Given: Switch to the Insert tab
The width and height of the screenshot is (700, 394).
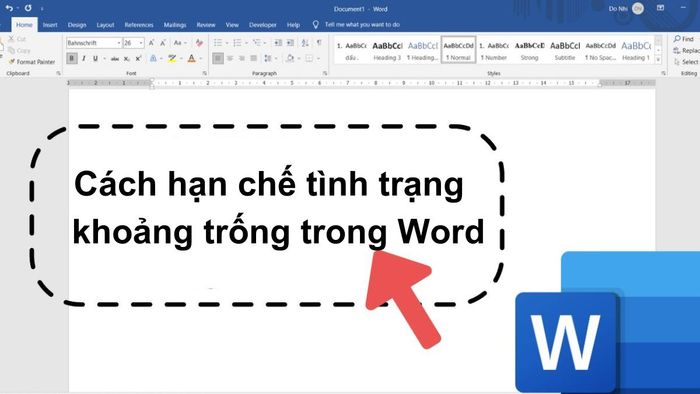Looking at the screenshot, I should tap(50, 25).
